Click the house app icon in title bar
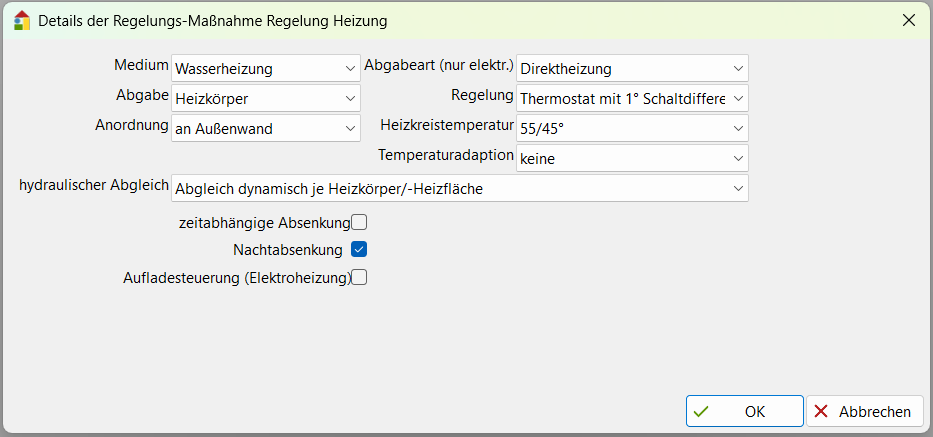 (x=21, y=20)
